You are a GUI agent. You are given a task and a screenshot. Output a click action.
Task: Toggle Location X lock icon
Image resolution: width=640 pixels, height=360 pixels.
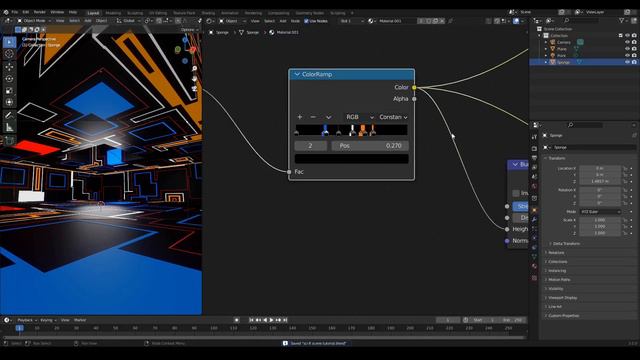coord(625,168)
